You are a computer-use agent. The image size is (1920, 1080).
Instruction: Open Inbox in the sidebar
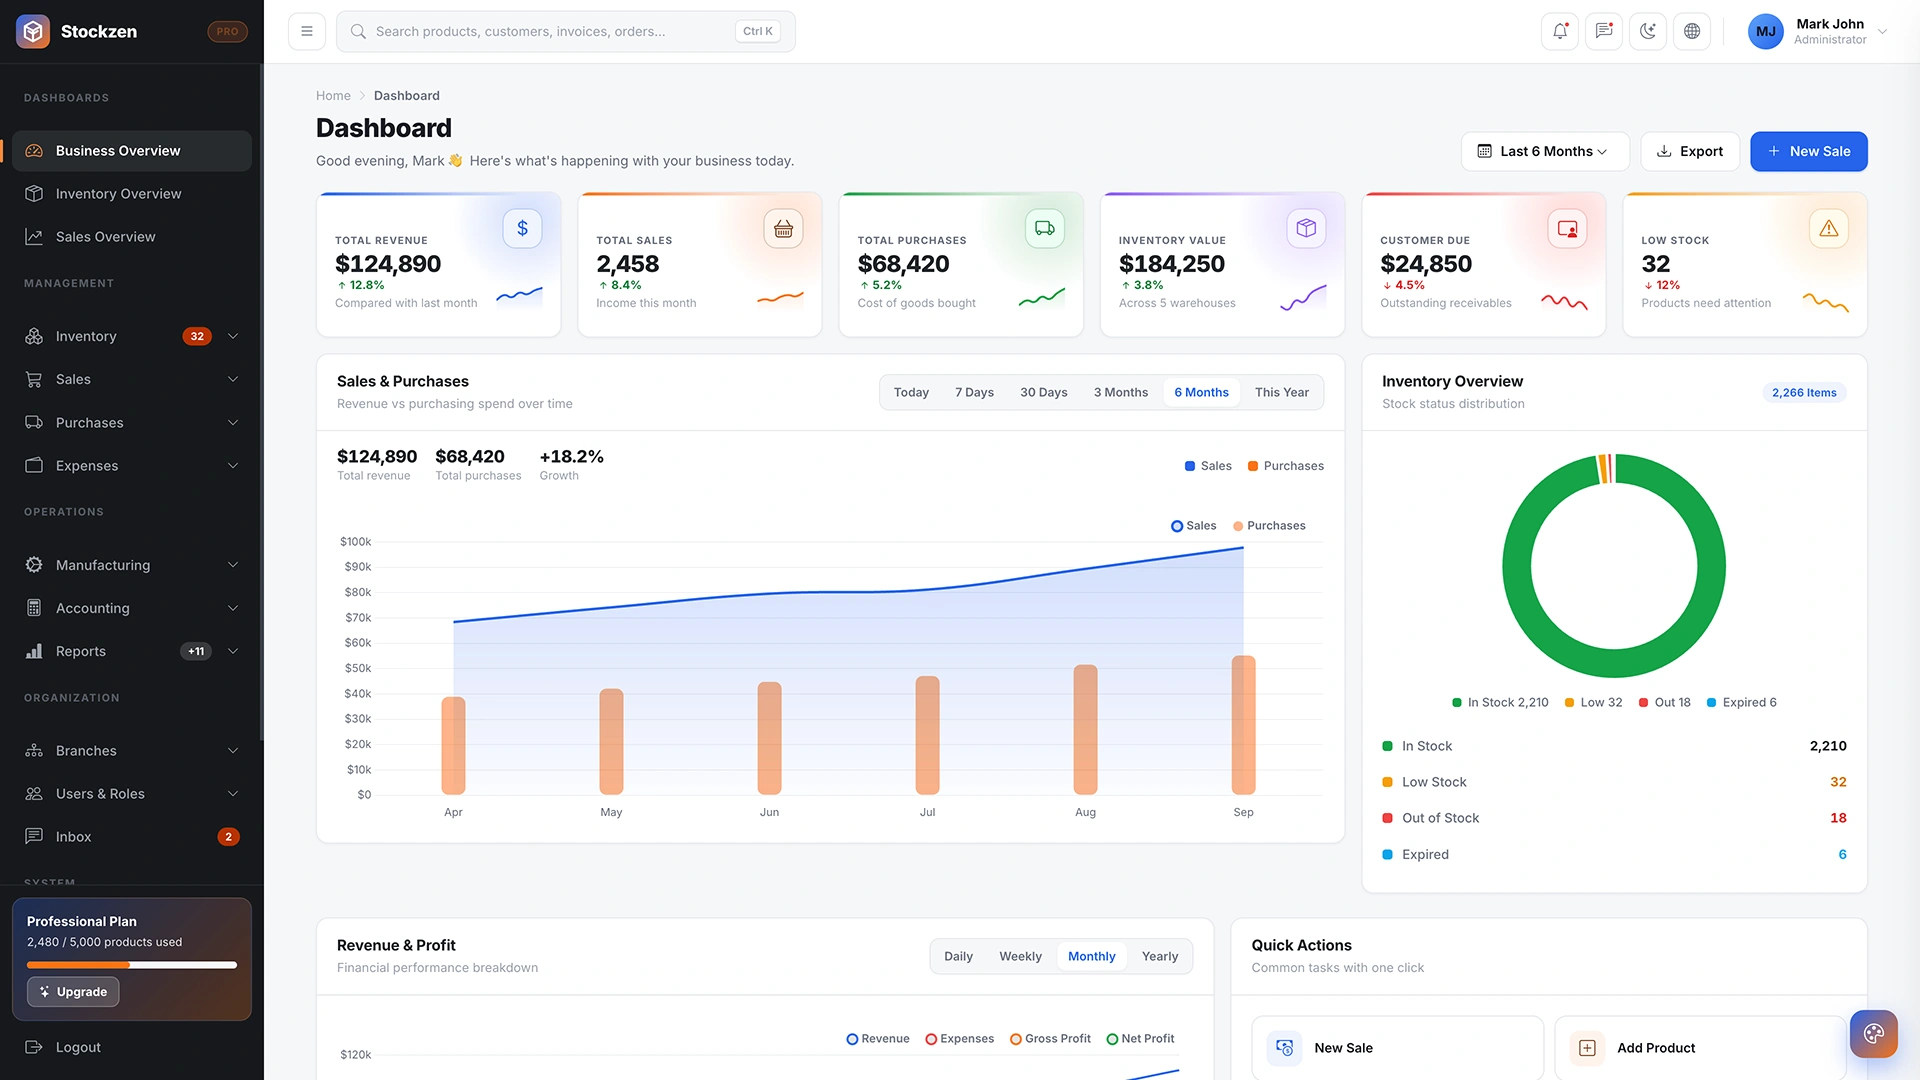click(132, 837)
